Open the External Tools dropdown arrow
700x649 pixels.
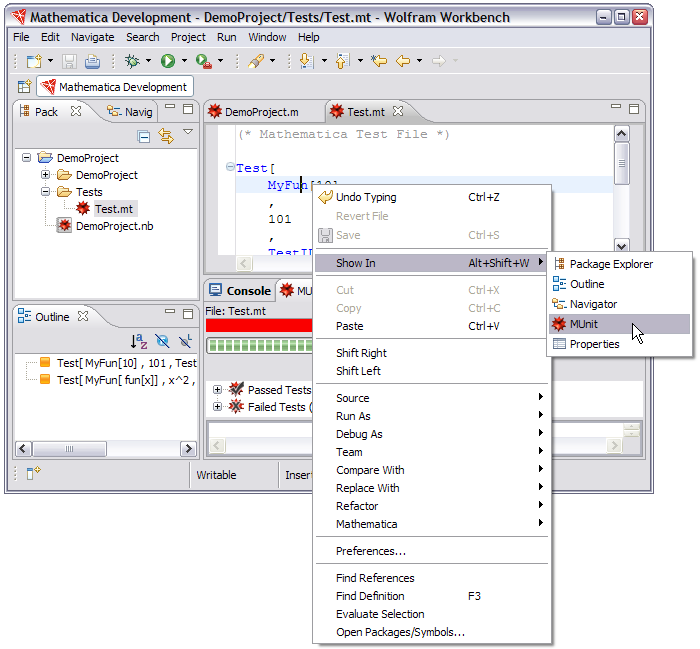pos(220,60)
